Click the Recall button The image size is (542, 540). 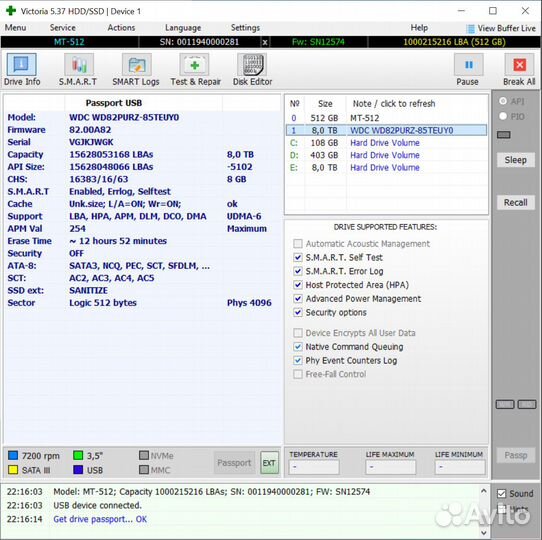(x=515, y=202)
